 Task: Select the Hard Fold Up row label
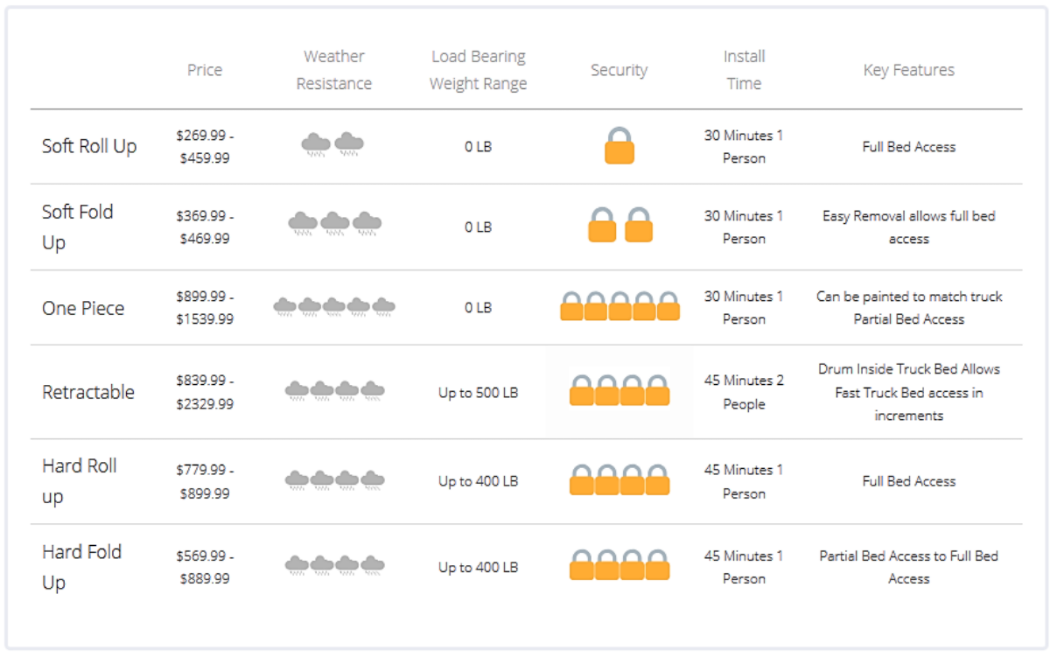tap(81, 566)
